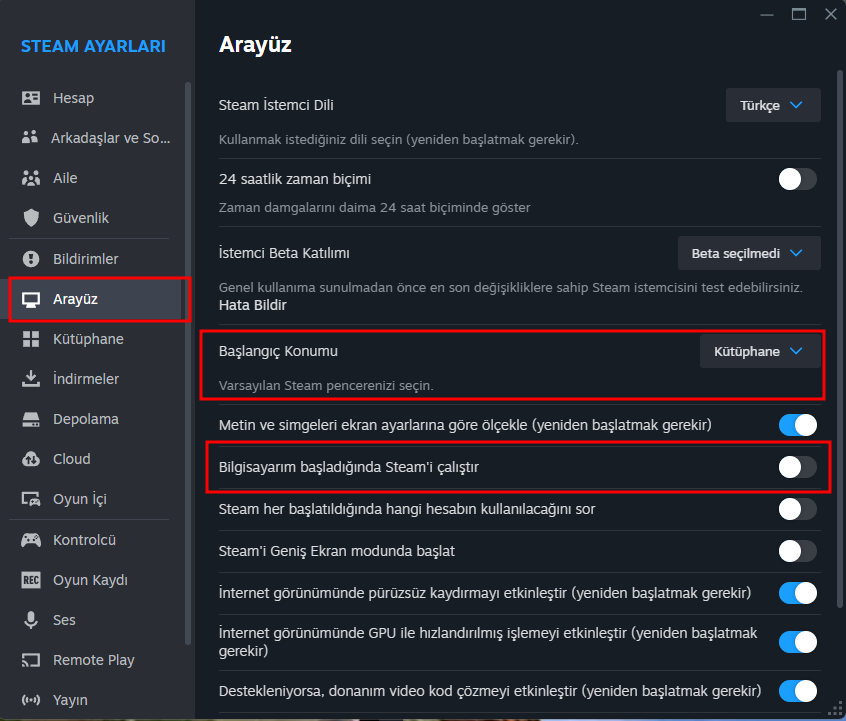Maximize the Steam settings window
This screenshot has width=846, height=721.
tap(799, 14)
